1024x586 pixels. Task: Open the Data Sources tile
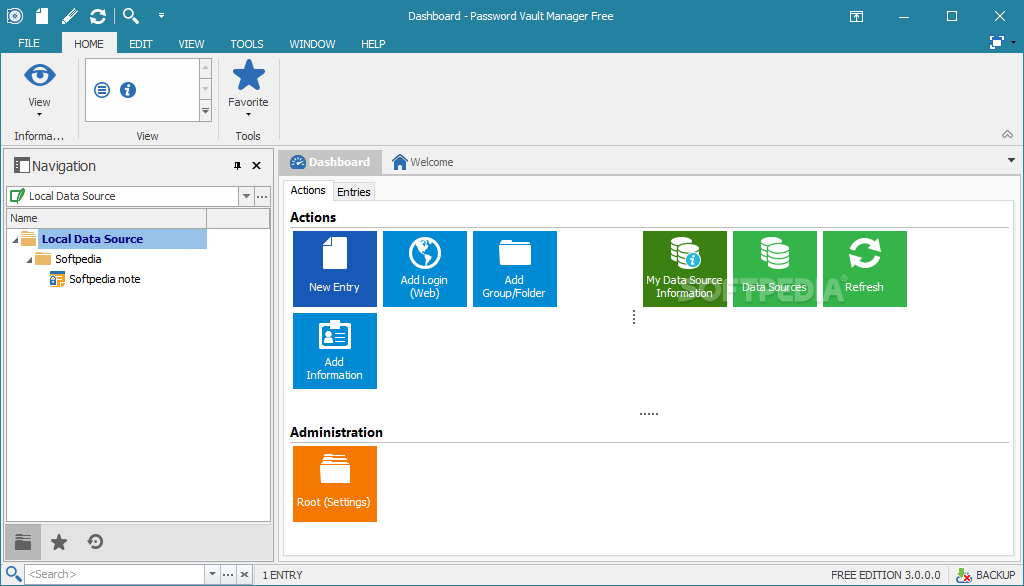coord(775,269)
